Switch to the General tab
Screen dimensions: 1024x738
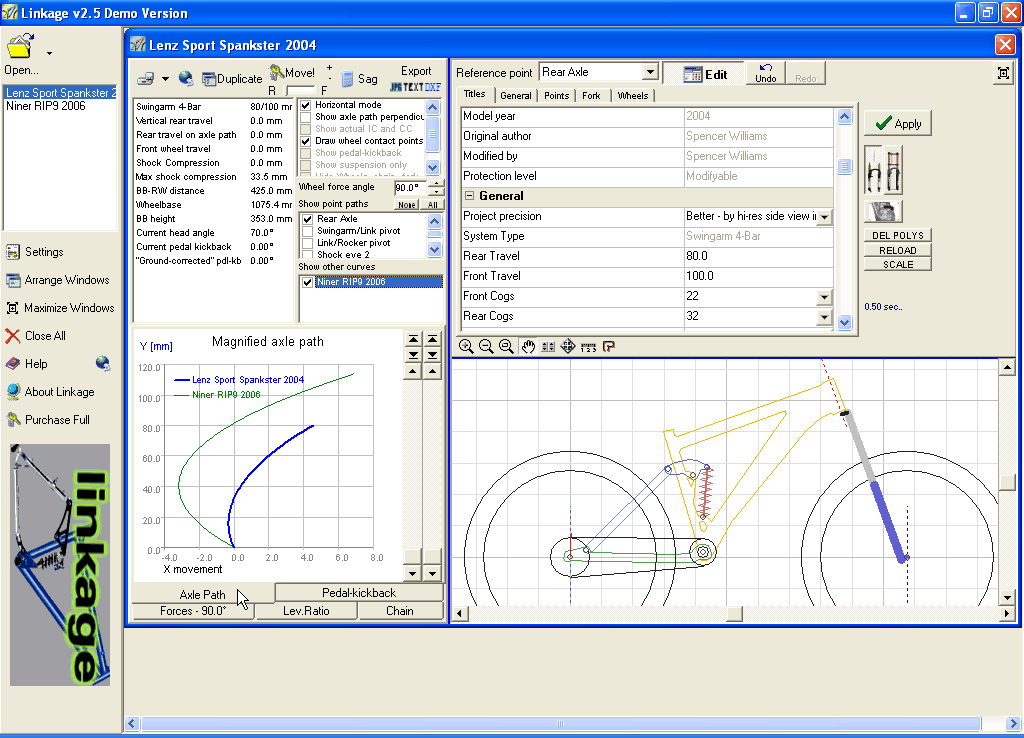[x=515, y=95]
